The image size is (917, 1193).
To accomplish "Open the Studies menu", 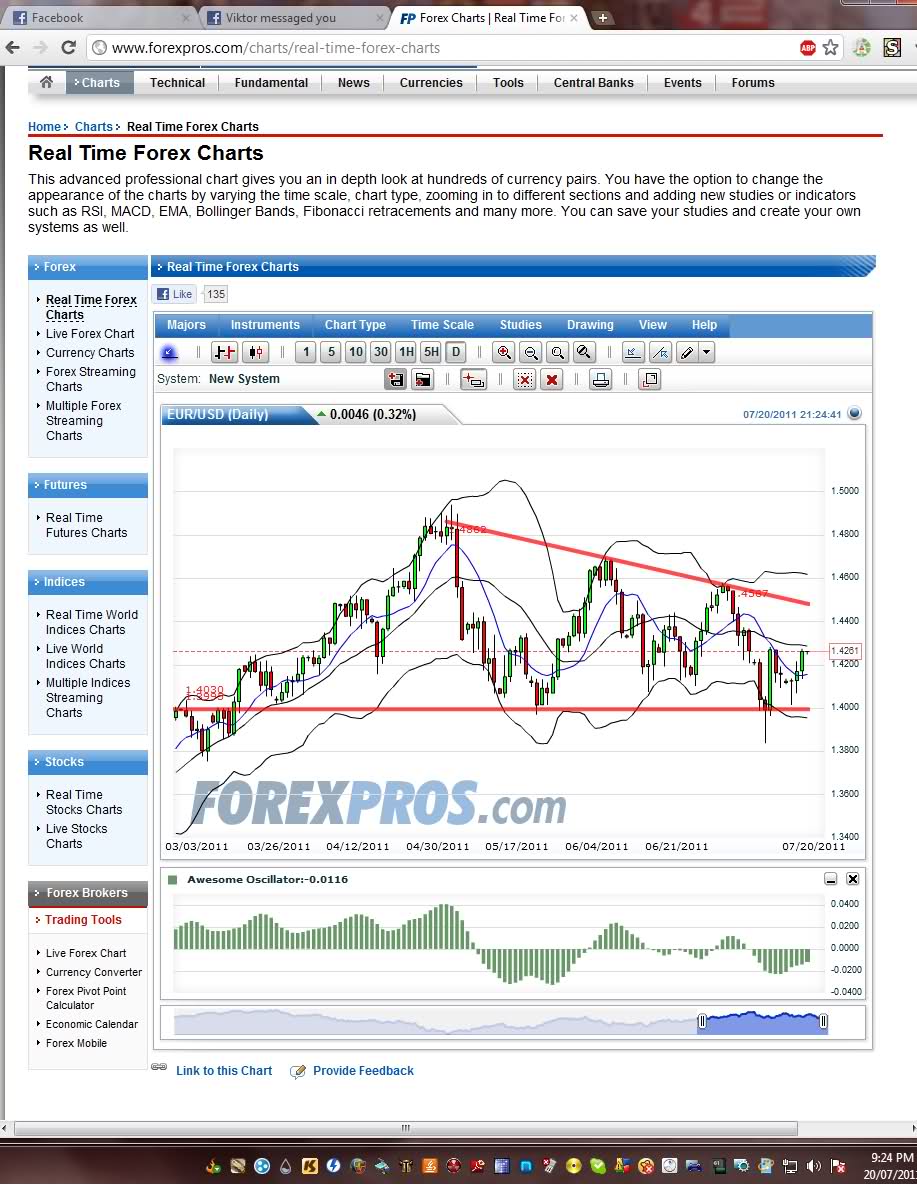I will (x=521, y=325).
